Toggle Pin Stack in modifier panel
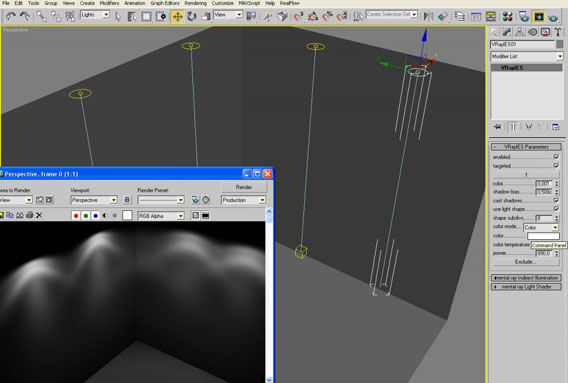Image resolution: width=568 pixels, height=383 pixels. pos(497,127)
